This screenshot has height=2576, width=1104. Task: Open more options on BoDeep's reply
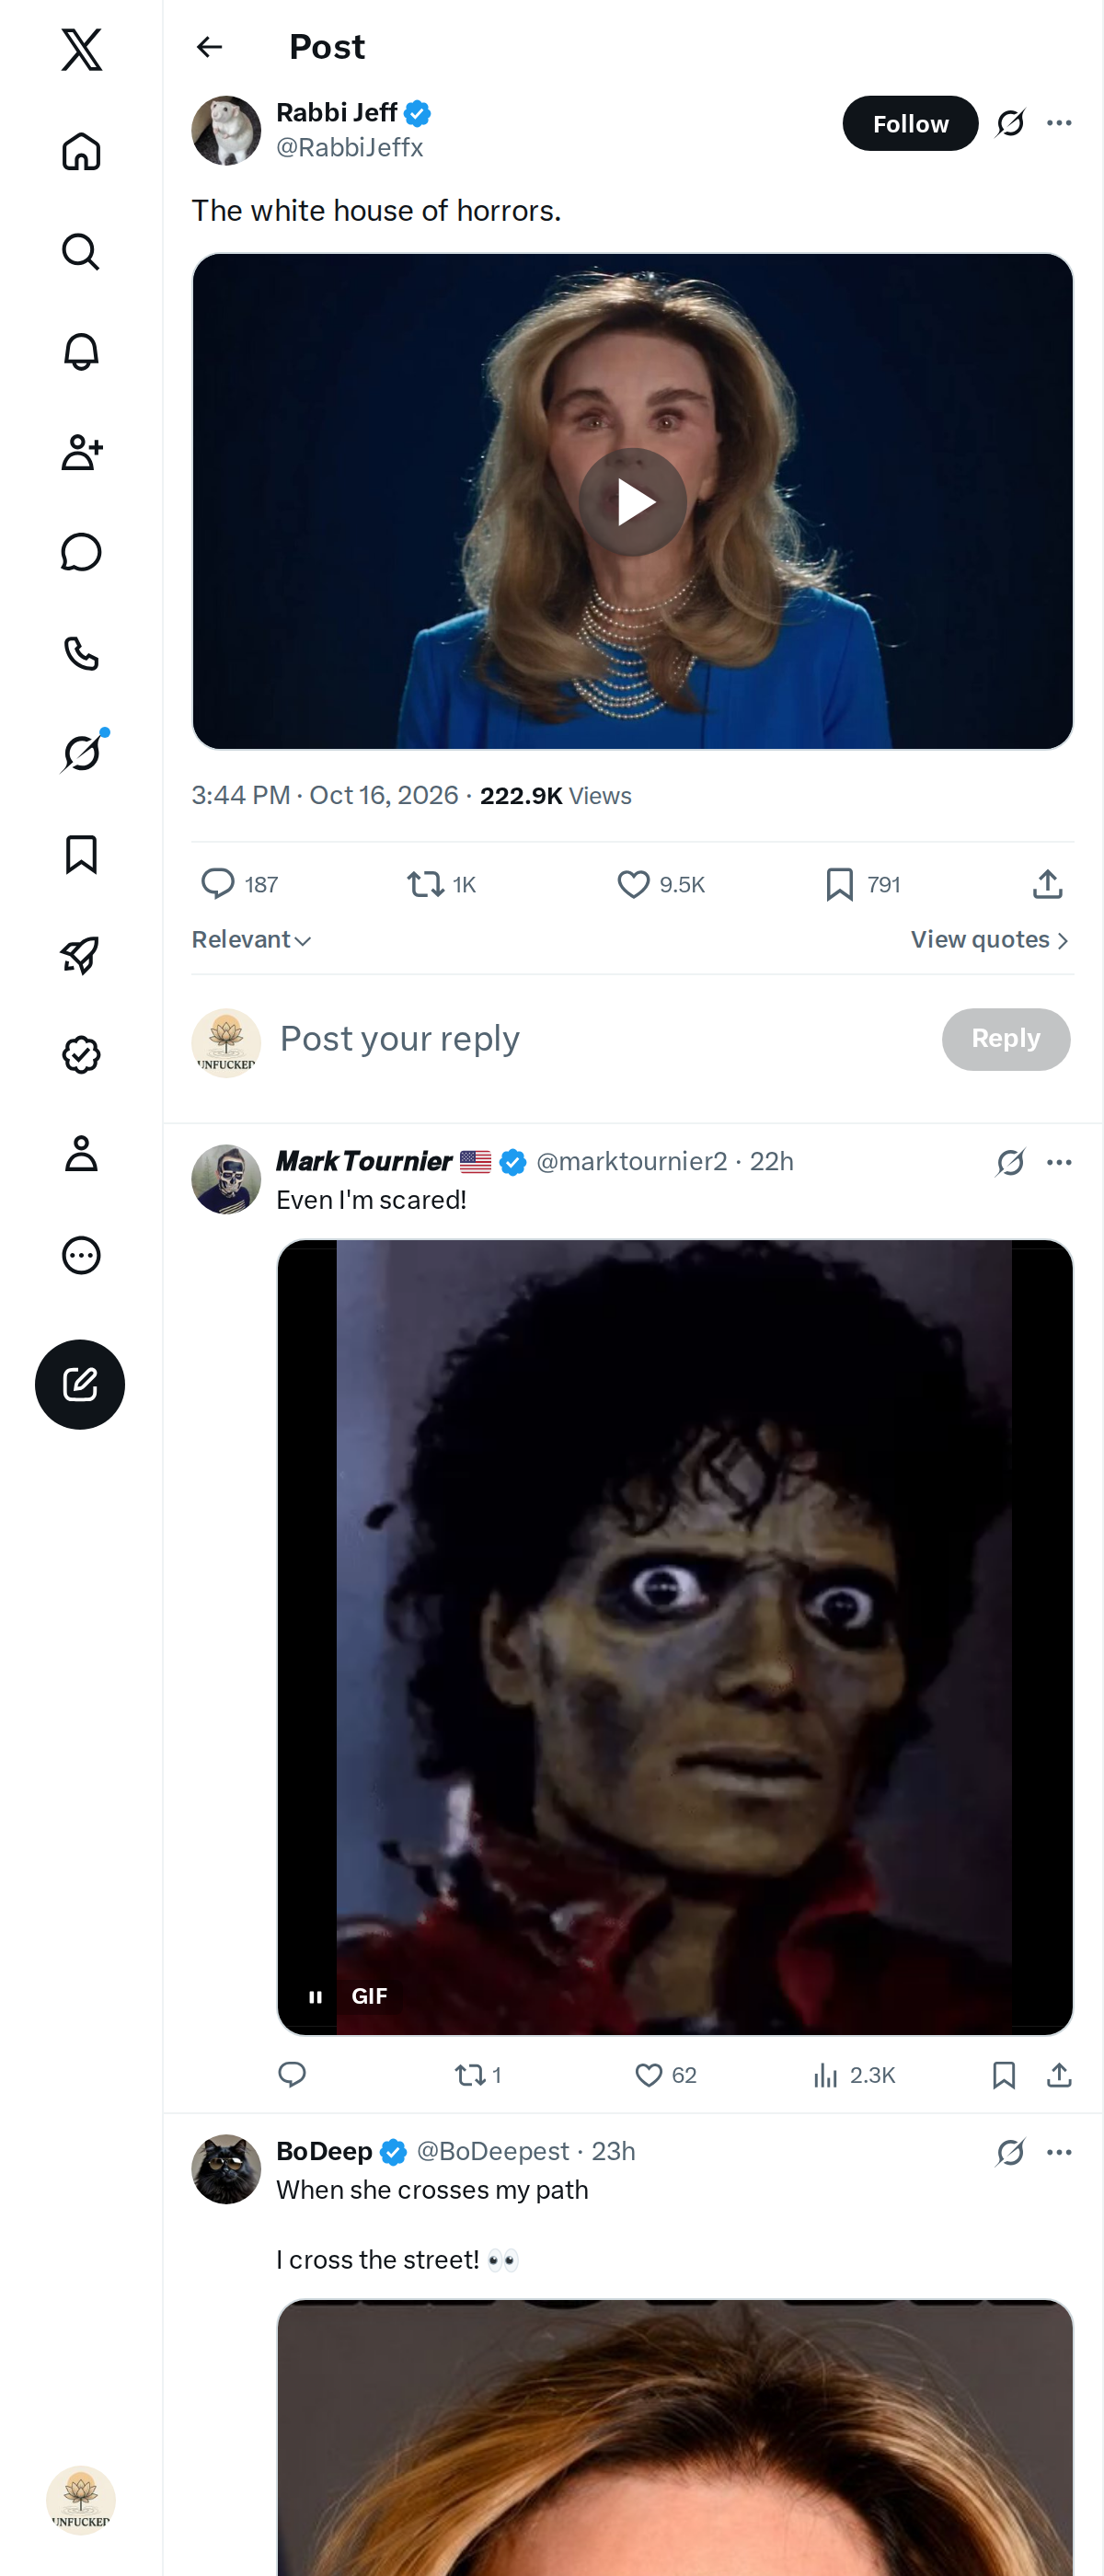[1059, 2152]
